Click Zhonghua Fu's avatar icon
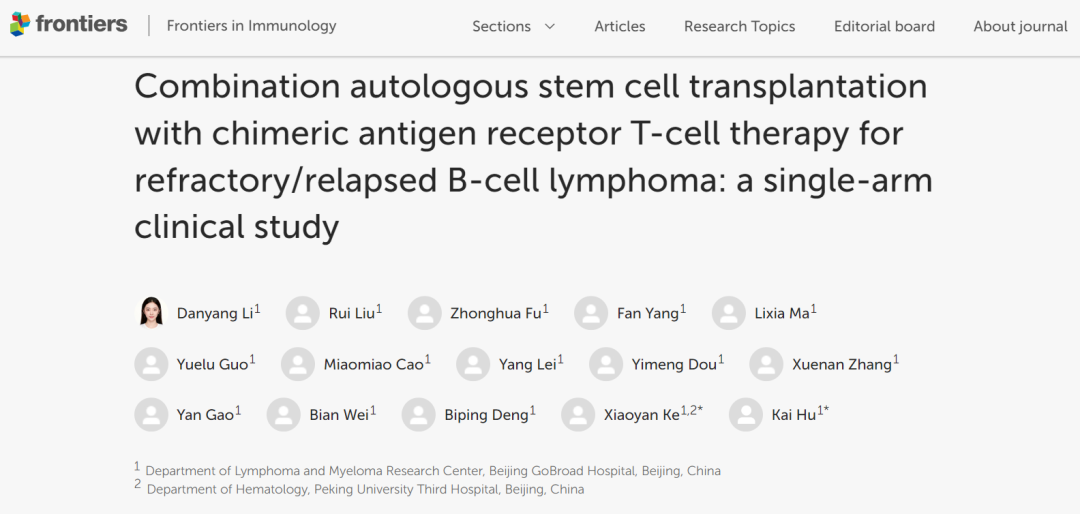Image resolution: width=1080 pixels, height=514 pixels. pos(424,313)
